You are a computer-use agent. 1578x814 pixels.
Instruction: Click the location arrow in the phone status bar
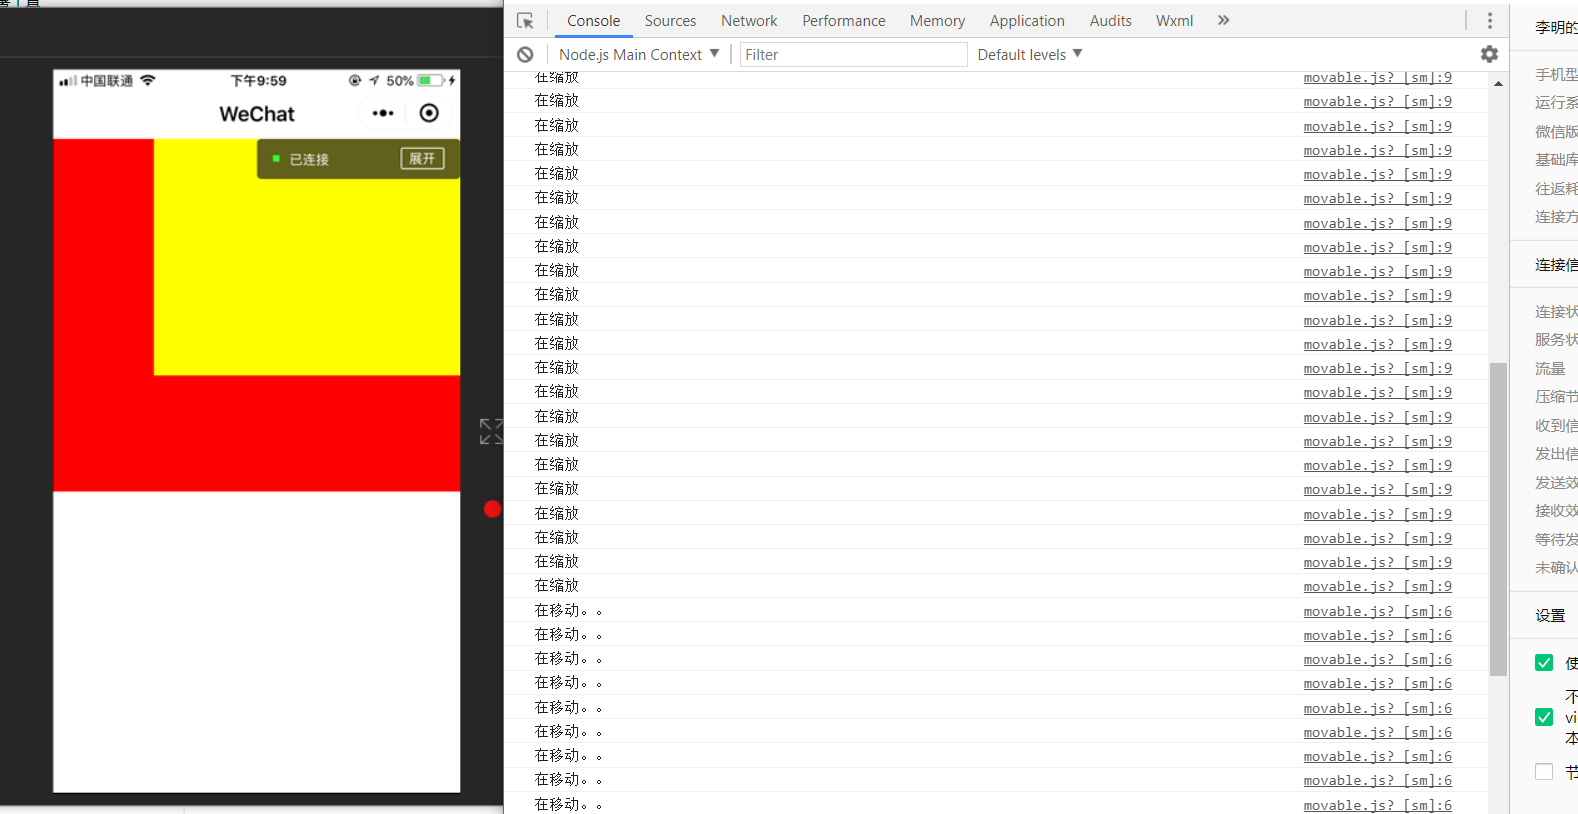[x=374, y=80]
